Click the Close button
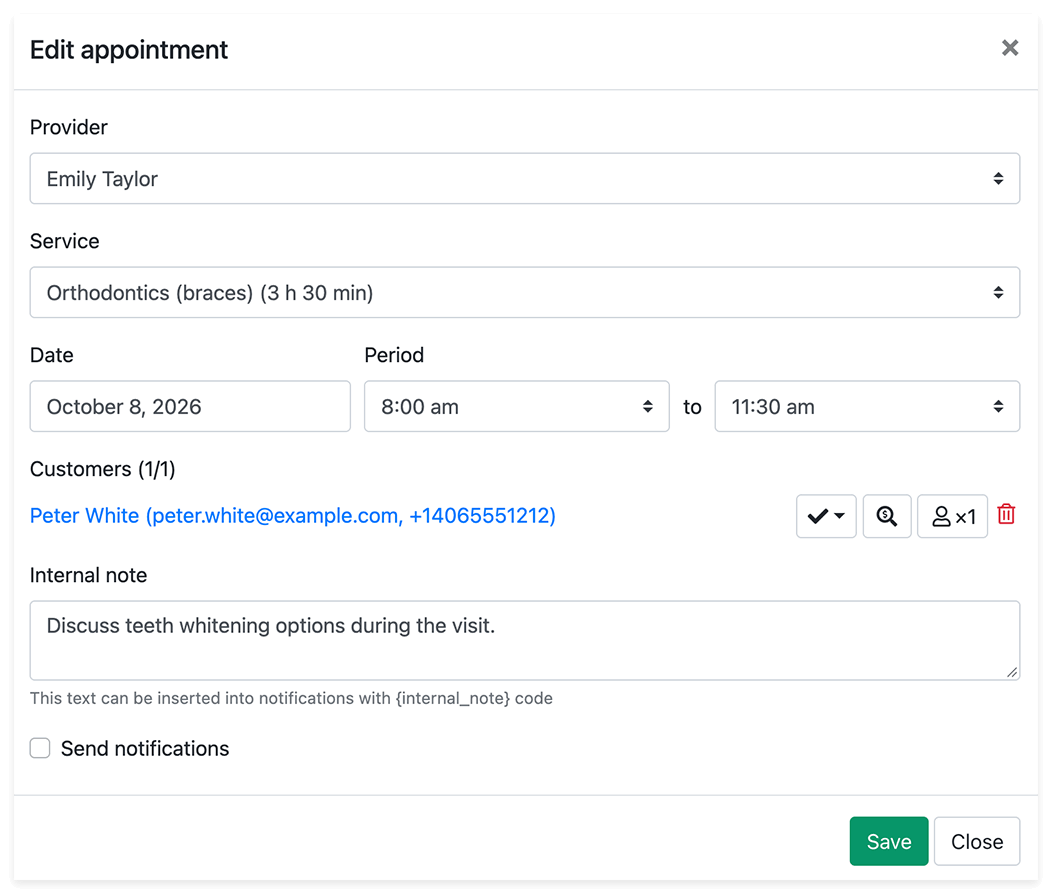This screenshot has width=1052, height=894. coord(977,841)
